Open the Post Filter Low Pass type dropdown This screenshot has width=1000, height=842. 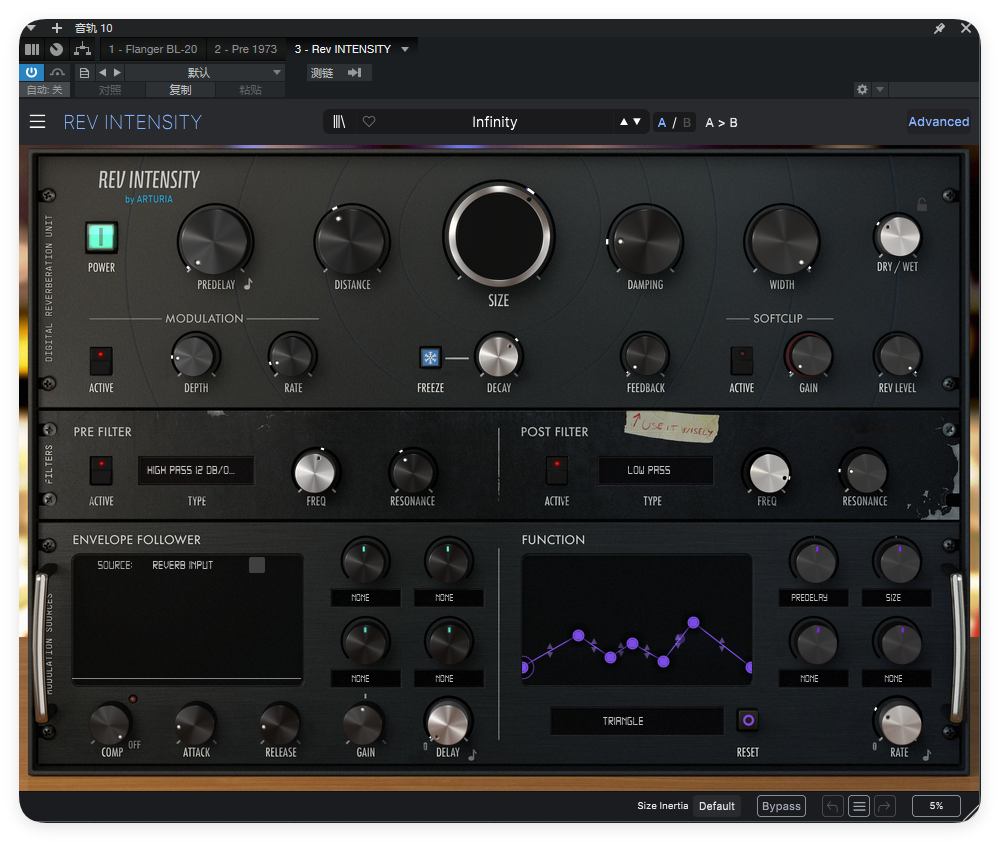click(x=655, y=470)
